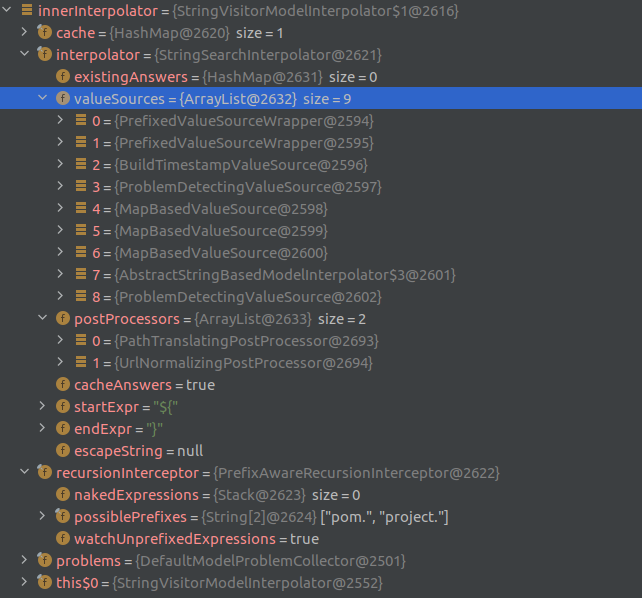
Task: Click the this$0 field icon
Action: tap(44, 582)
